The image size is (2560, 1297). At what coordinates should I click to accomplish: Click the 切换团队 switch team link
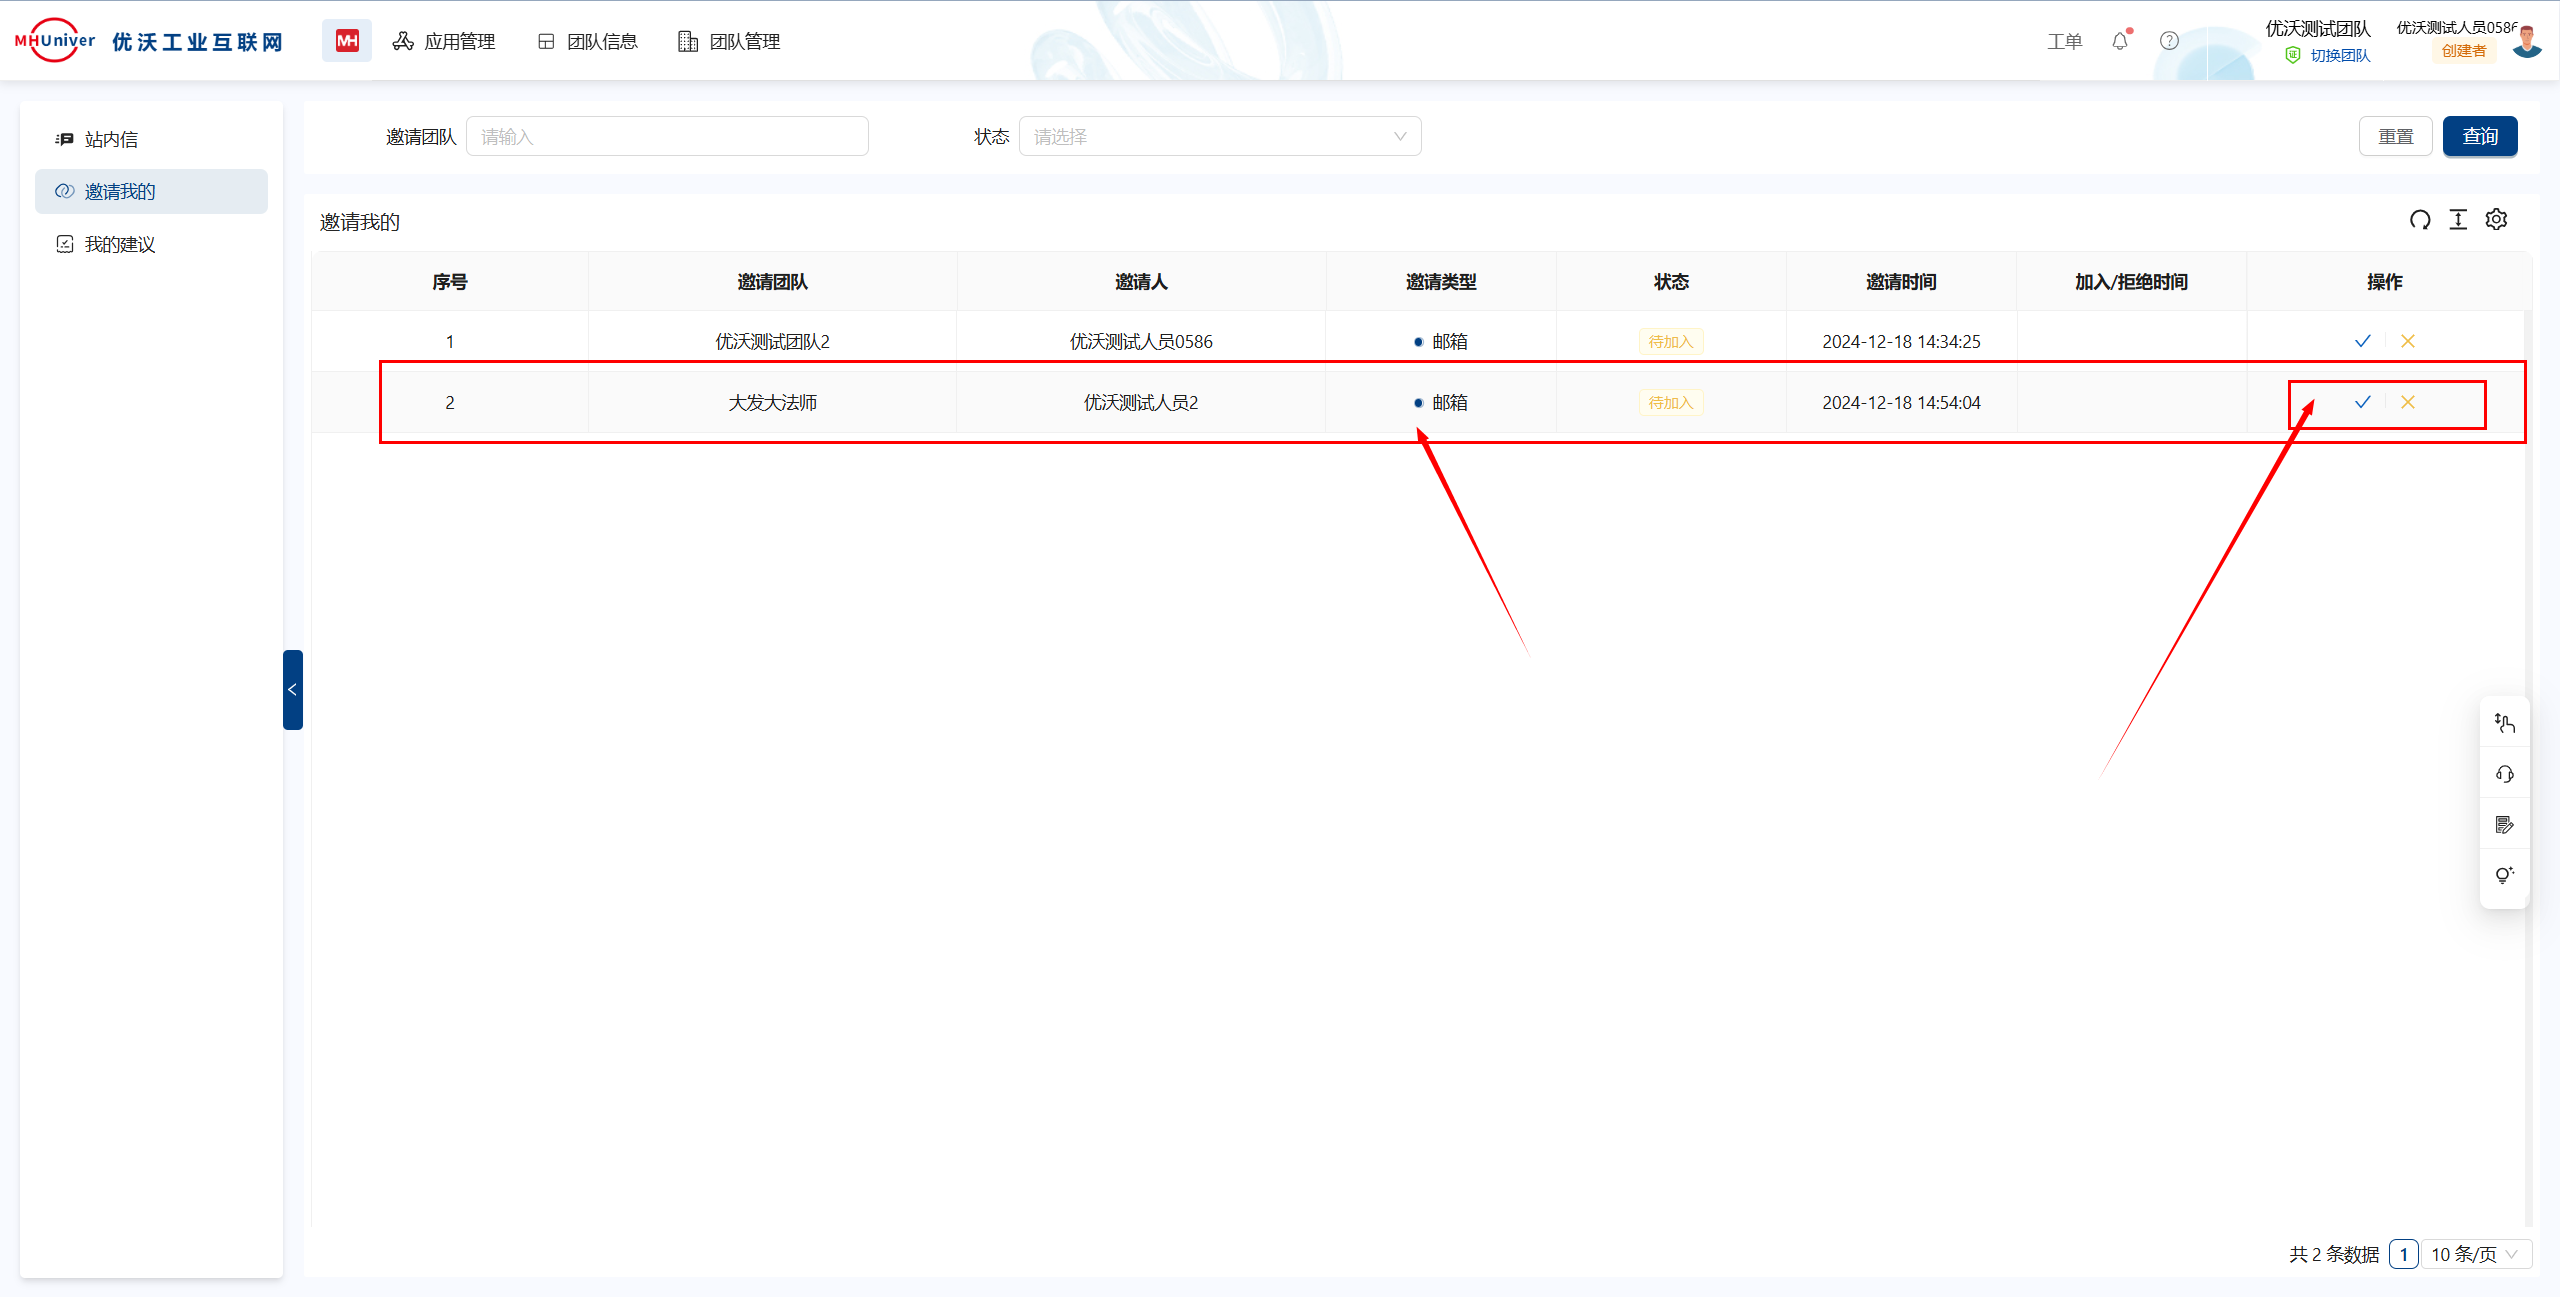pyautogui.click(x=2339, y=56)
